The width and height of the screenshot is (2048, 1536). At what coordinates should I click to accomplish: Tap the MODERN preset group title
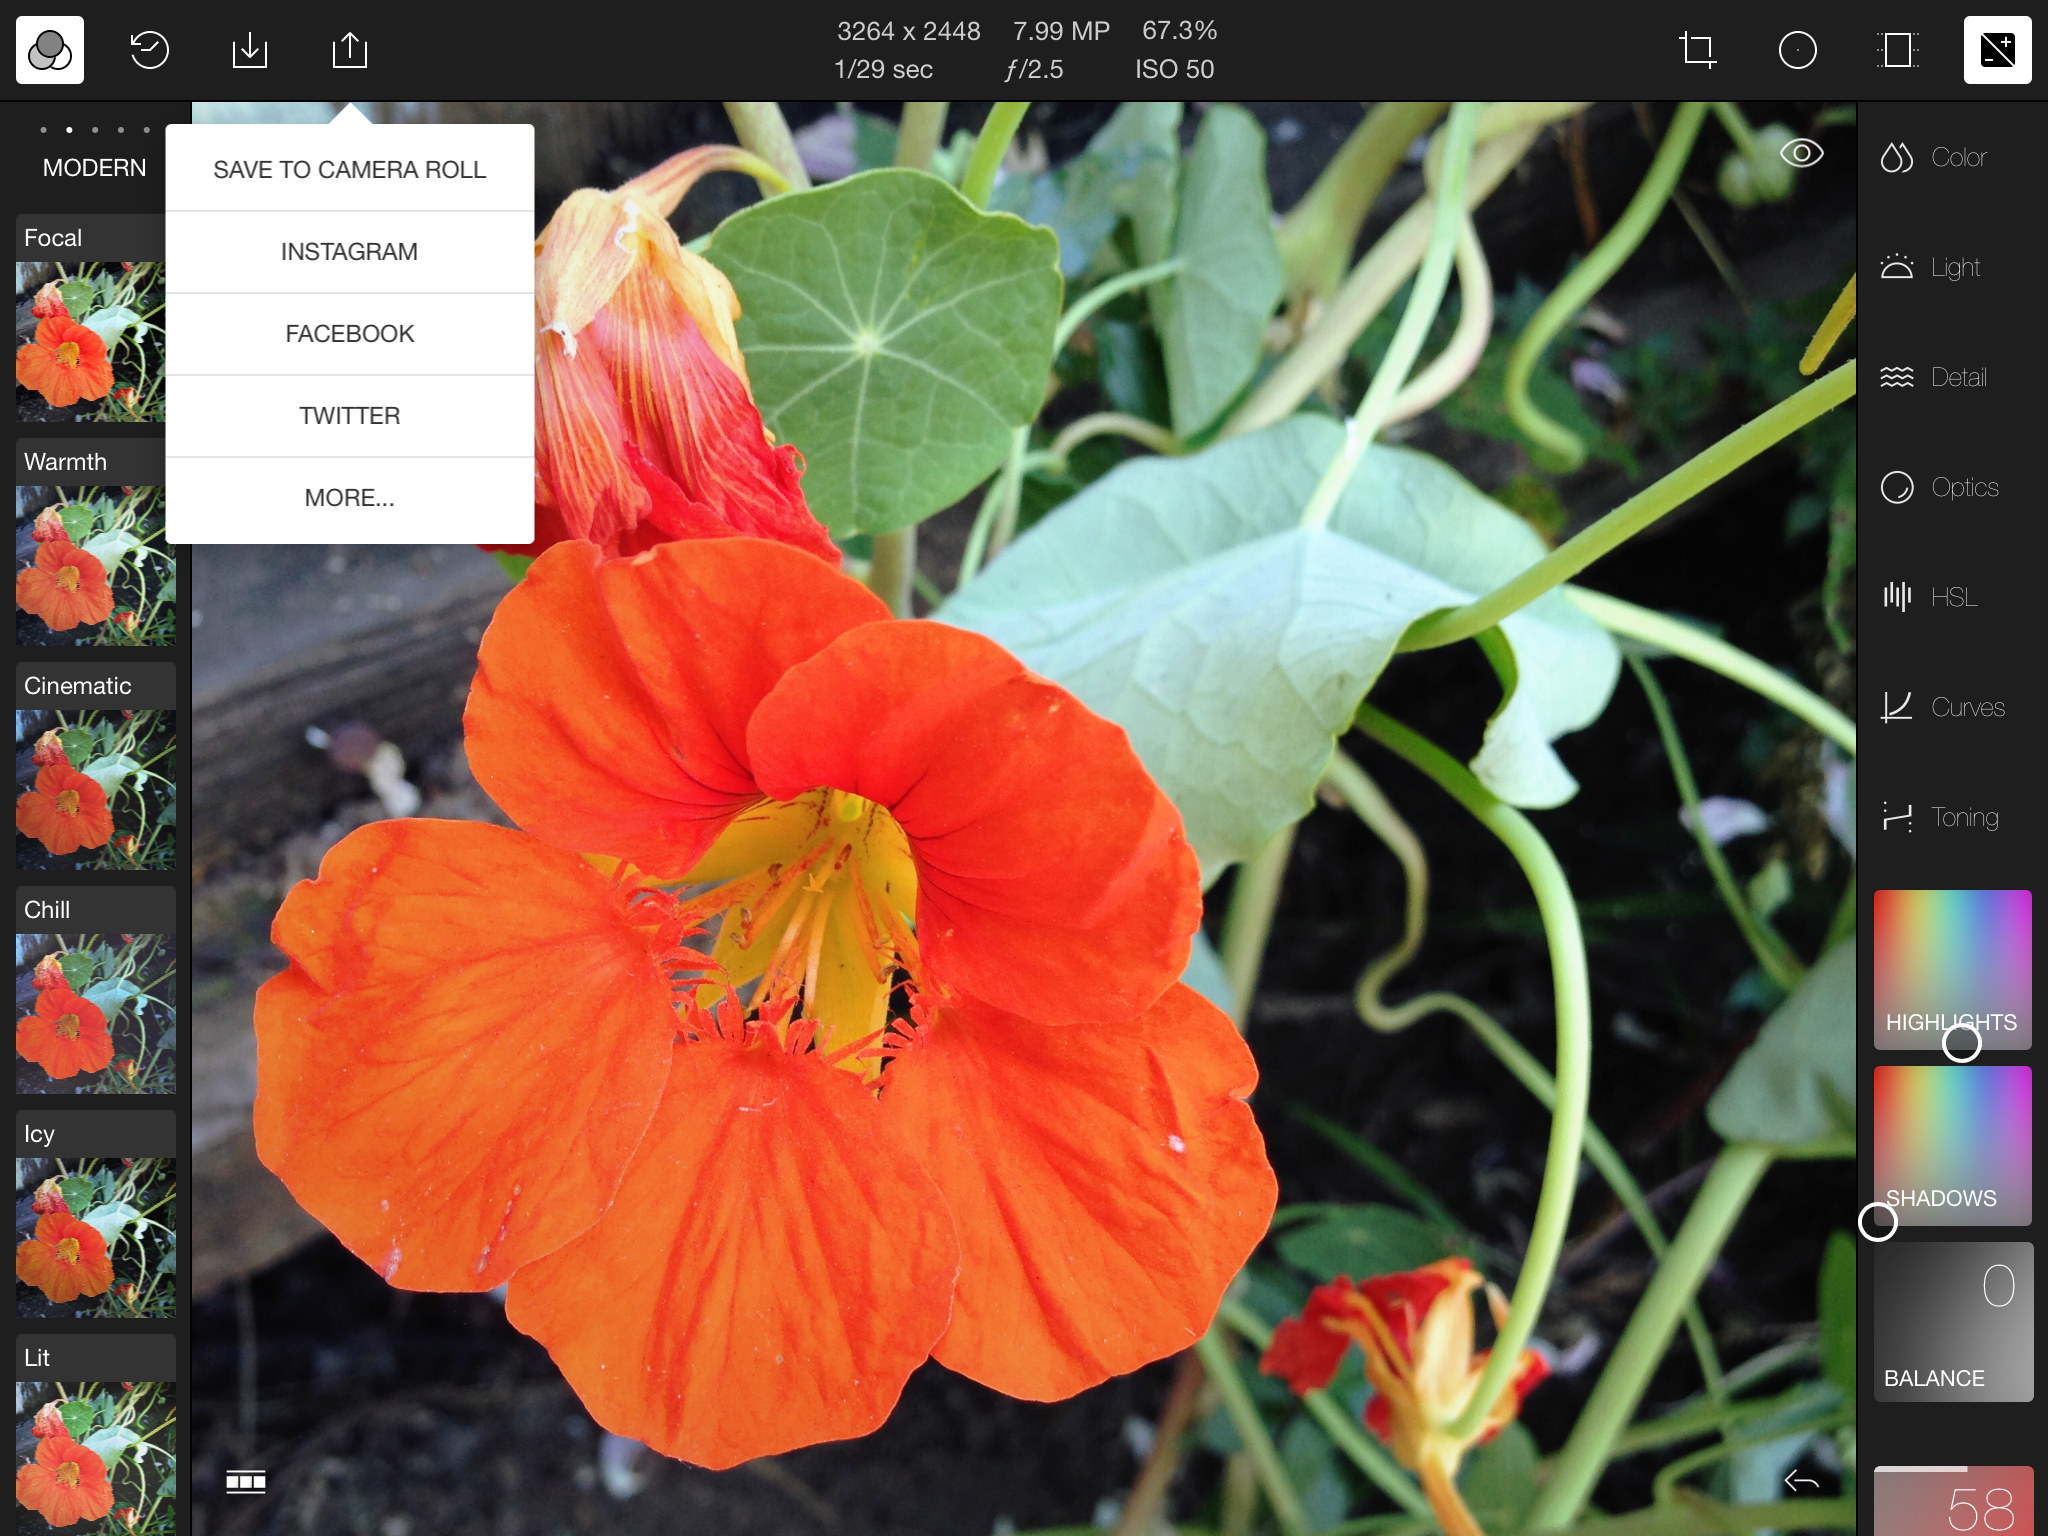click(94, 168)
